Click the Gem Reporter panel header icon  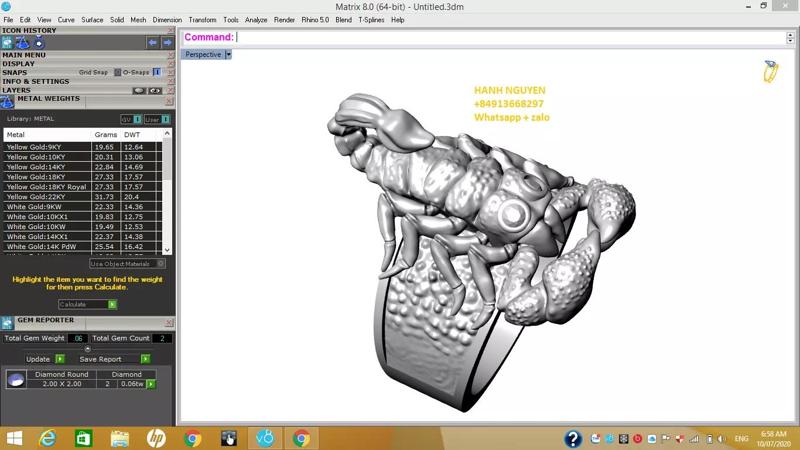point(7,322)
